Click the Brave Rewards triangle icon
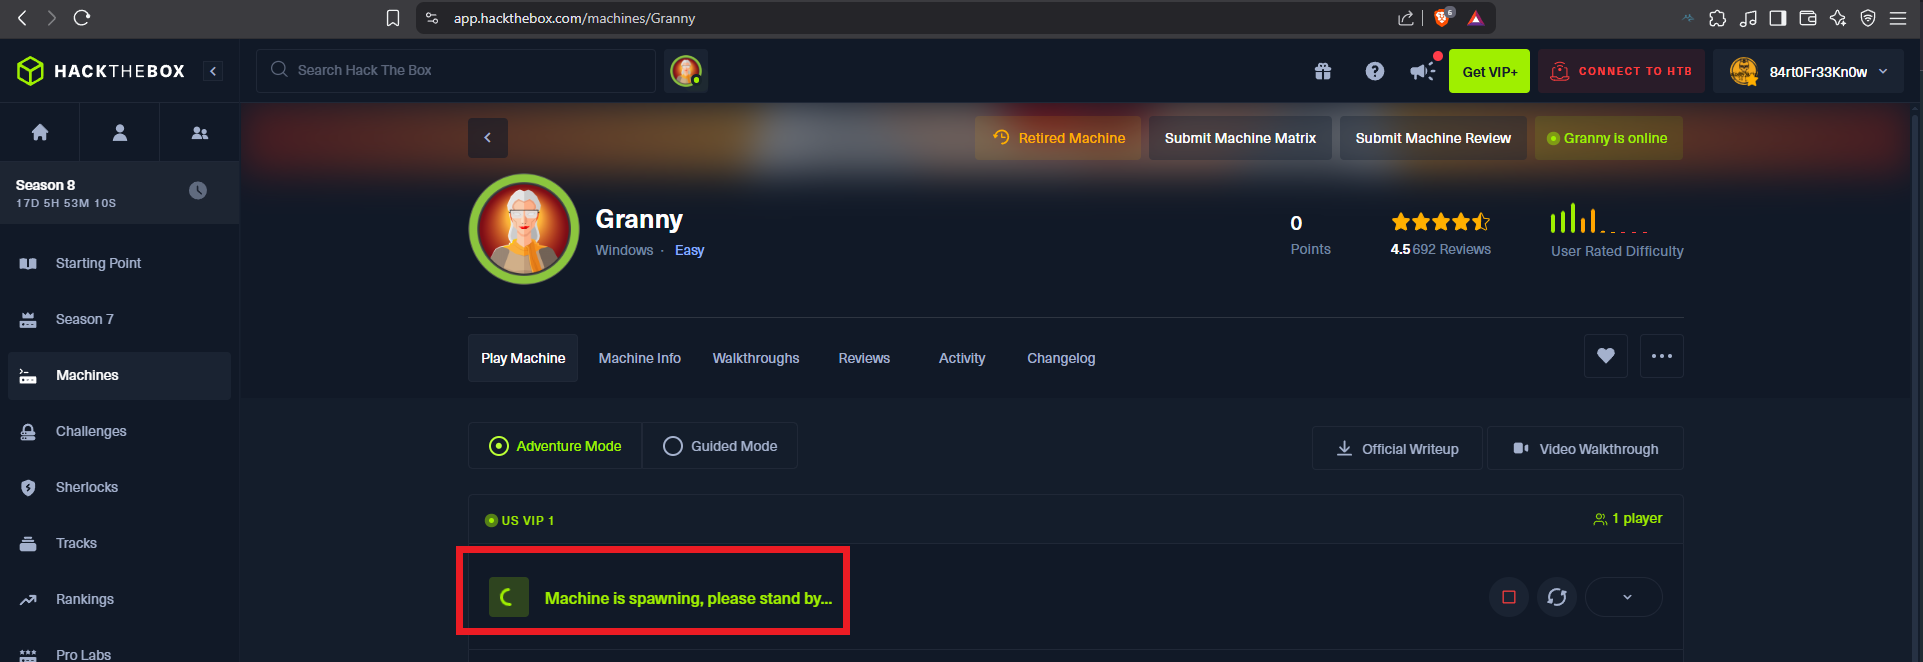 point(1475,18)
